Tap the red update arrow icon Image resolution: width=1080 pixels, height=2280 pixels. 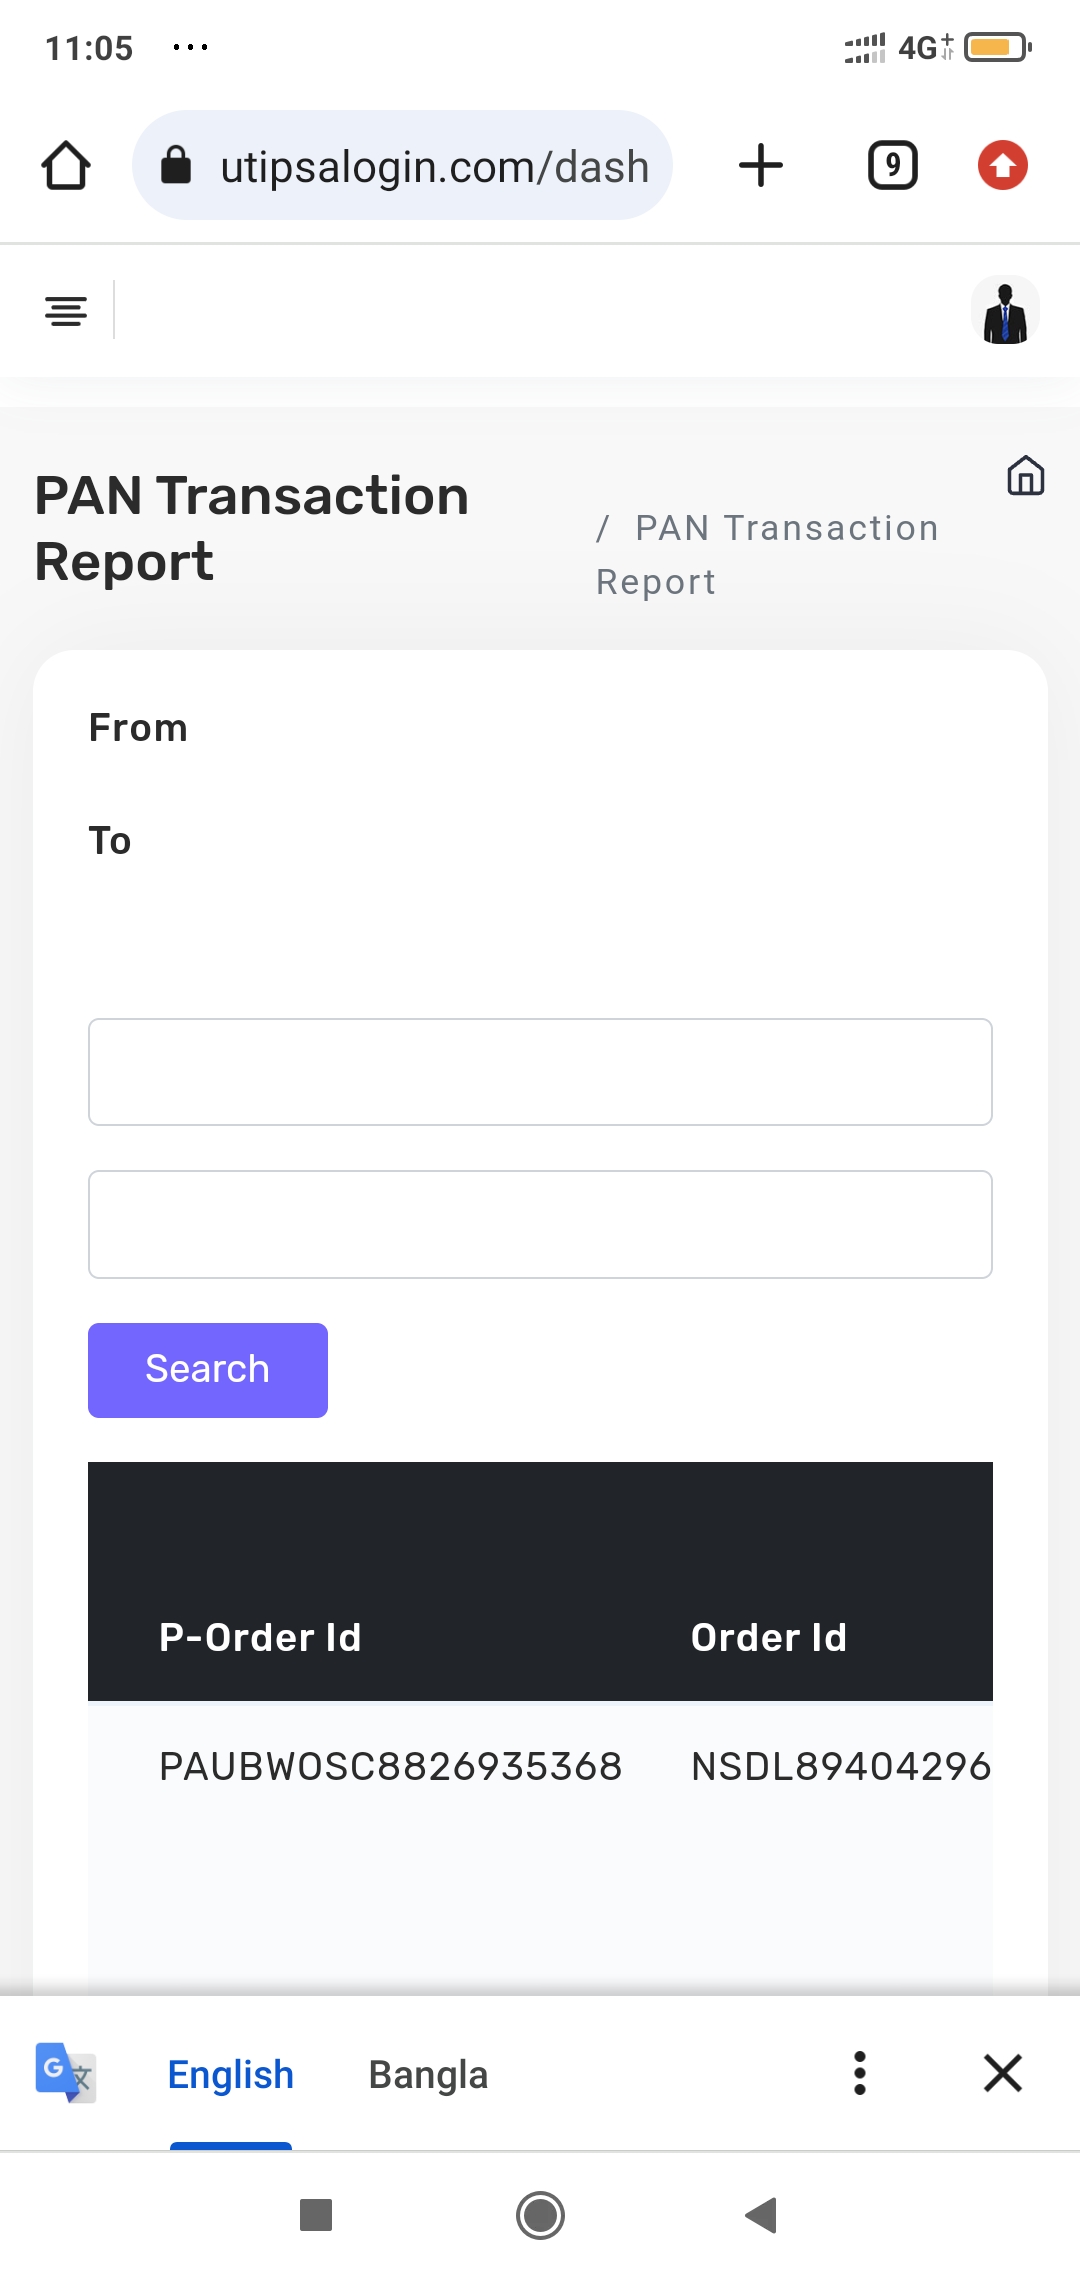click(1003, 166)
